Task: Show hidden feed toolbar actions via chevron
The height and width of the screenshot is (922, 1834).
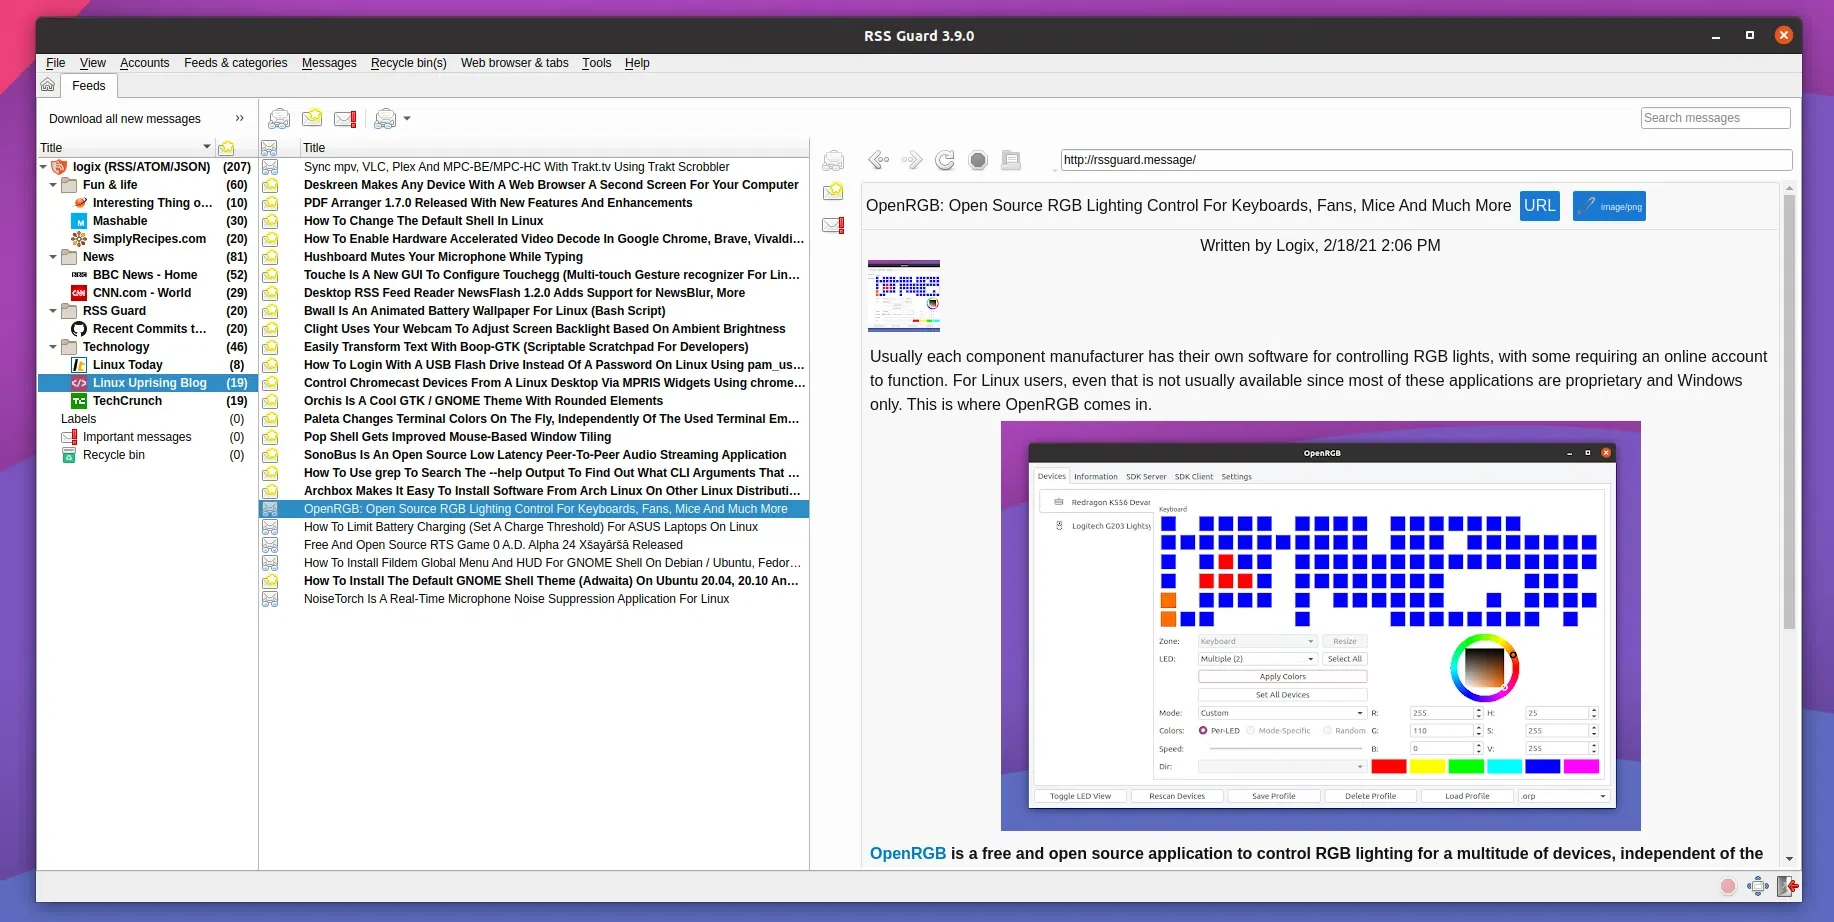Action: tap(239, 118)
